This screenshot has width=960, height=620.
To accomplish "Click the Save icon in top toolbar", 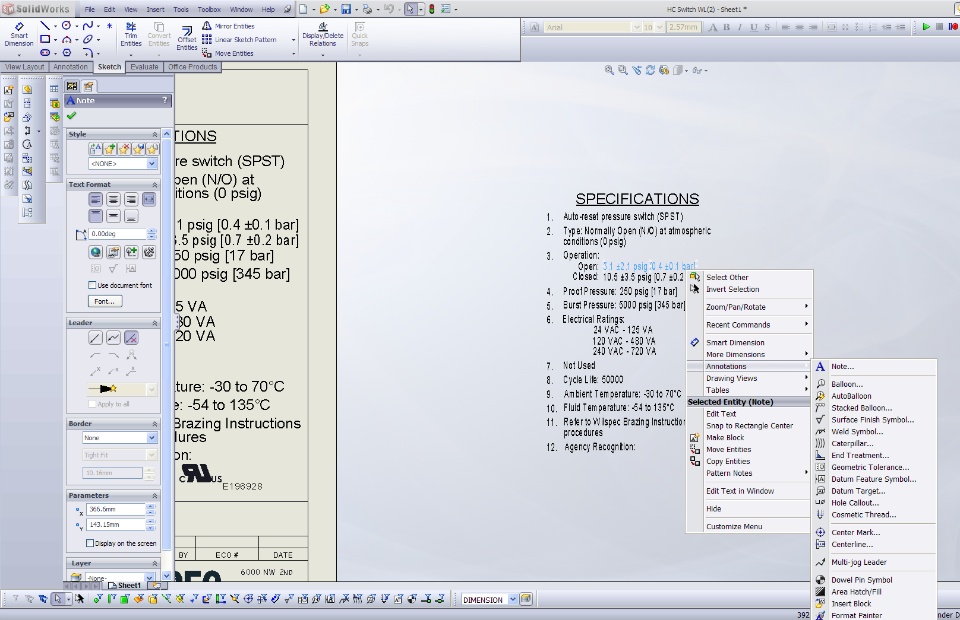I will (x=346, y=9).
